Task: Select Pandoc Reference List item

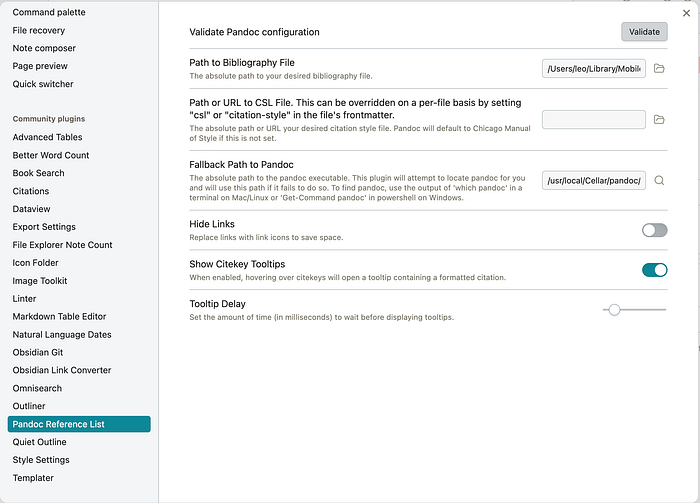Action: click(79, 424)
